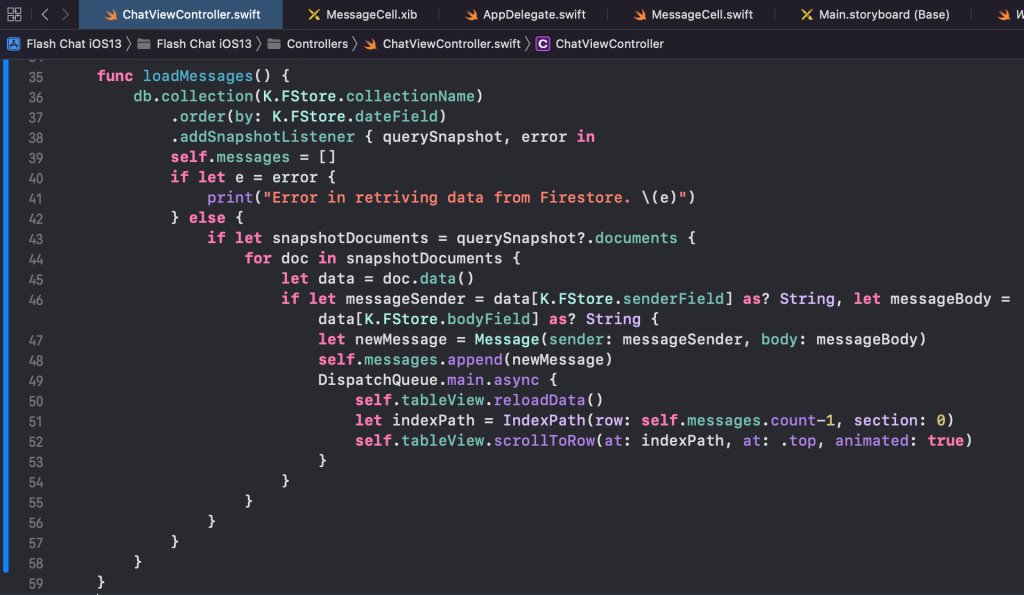Click the class icon for ChatViewController
This screenshot has height=595, width=1024.
tap(543, 44)
